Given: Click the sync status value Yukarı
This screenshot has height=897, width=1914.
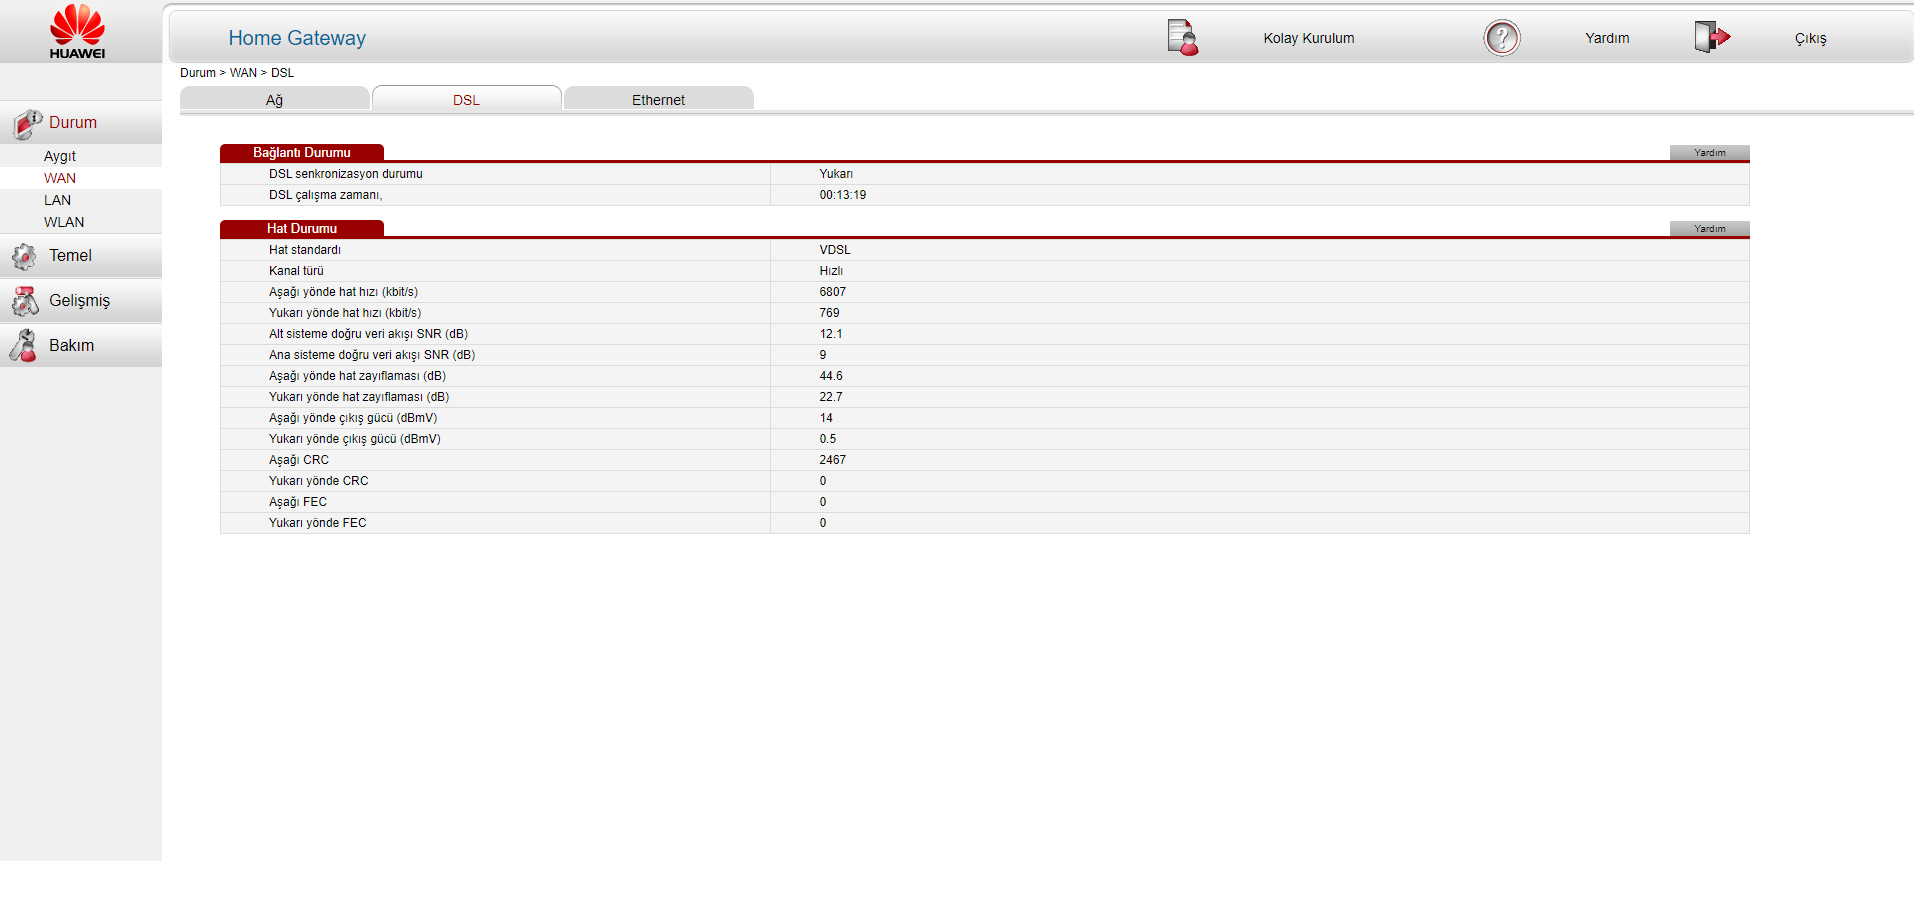Looking at the screenshot, I should pos(836,174).
